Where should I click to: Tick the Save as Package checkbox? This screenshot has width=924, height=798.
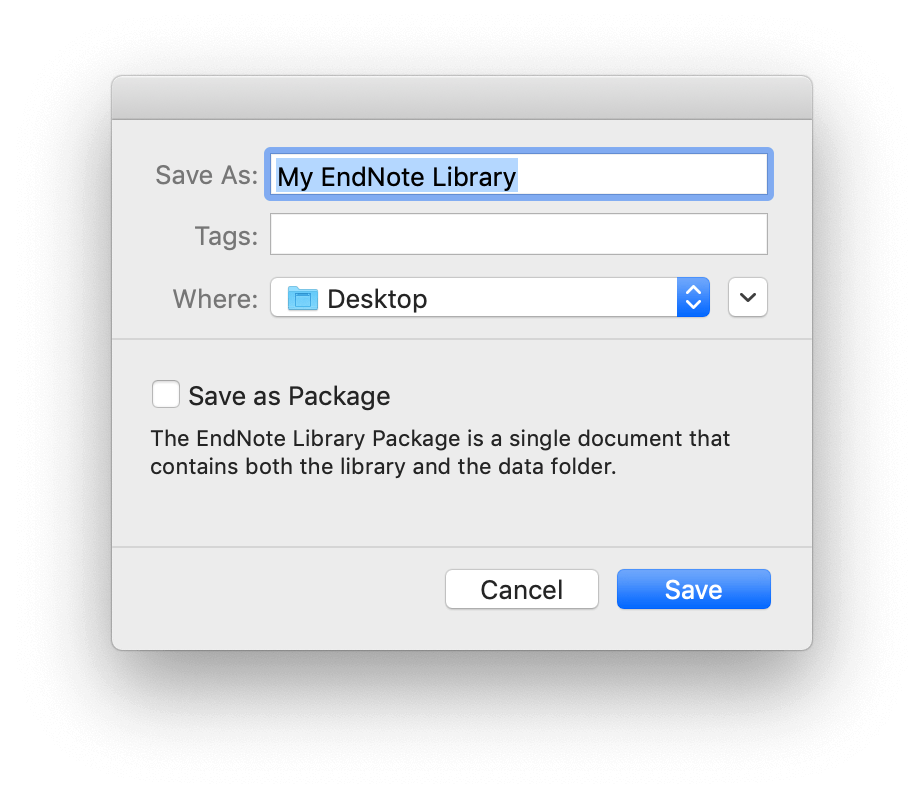click(x=166, y=394)
